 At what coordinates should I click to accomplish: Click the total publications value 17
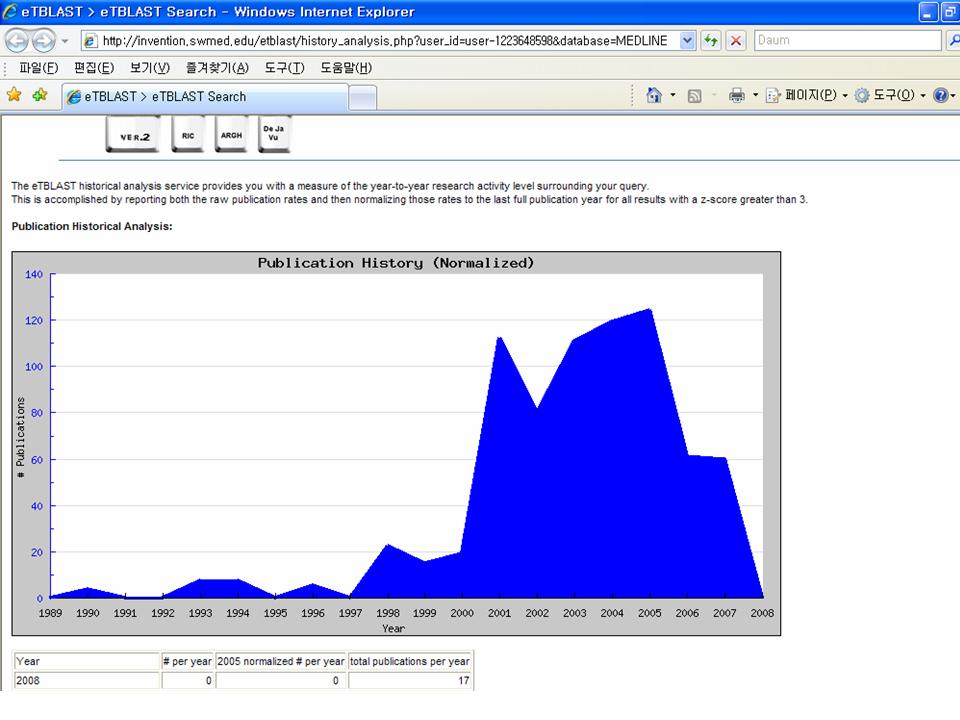464,680
